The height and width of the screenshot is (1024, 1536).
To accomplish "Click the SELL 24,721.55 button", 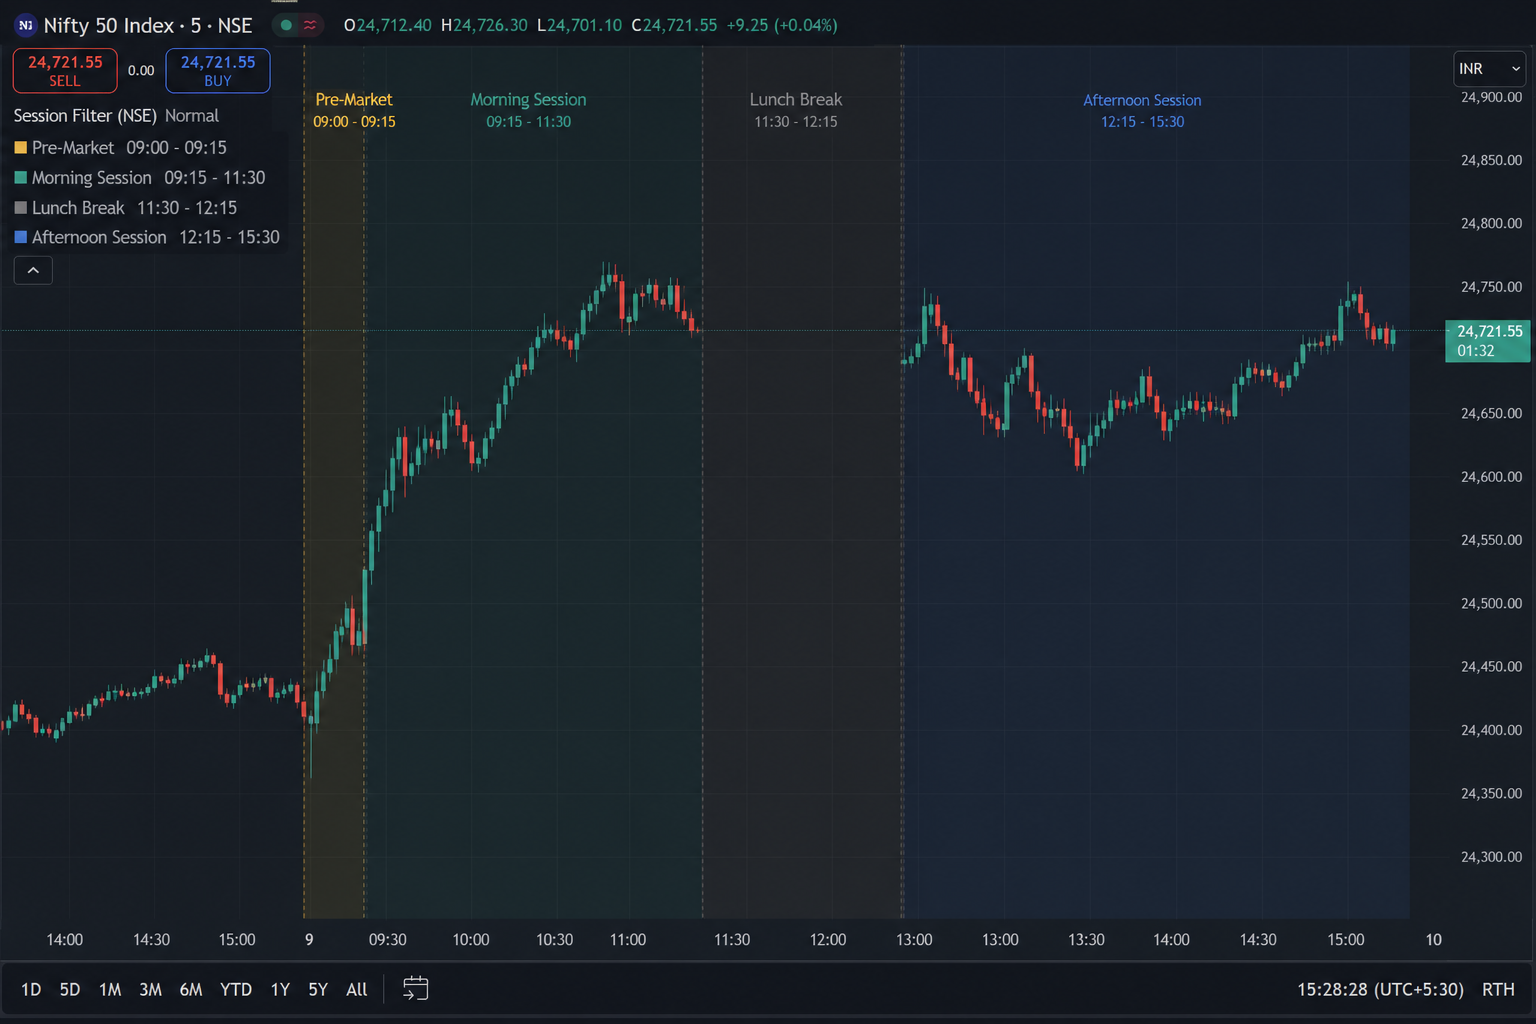I will (65, 70).
